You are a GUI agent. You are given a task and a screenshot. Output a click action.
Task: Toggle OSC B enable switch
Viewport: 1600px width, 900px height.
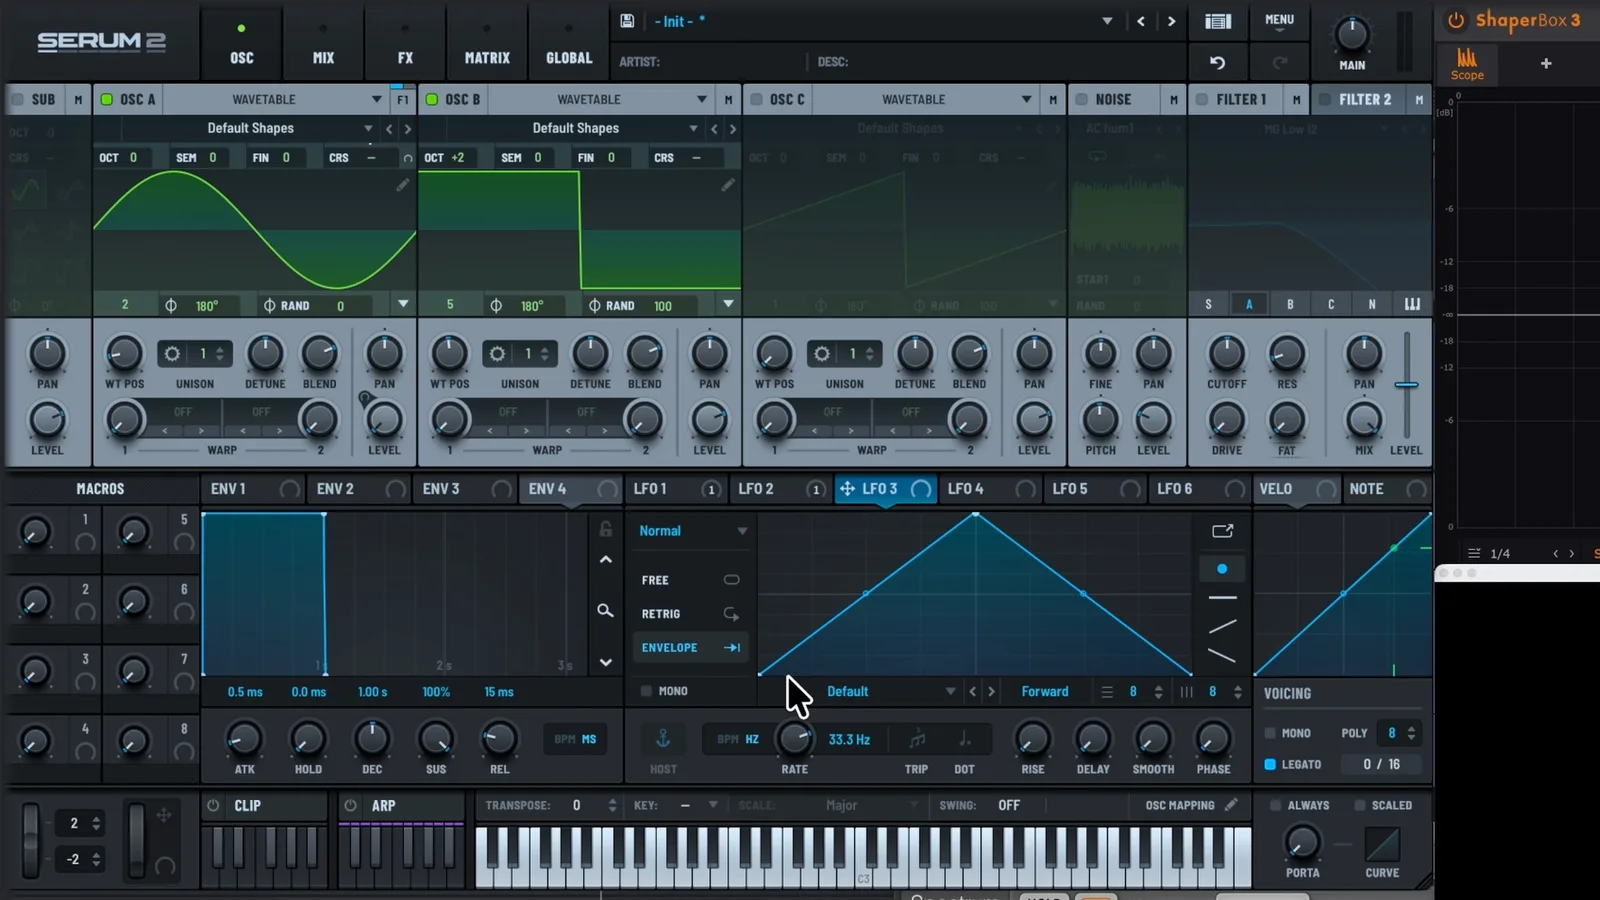[x=432, y=99]
